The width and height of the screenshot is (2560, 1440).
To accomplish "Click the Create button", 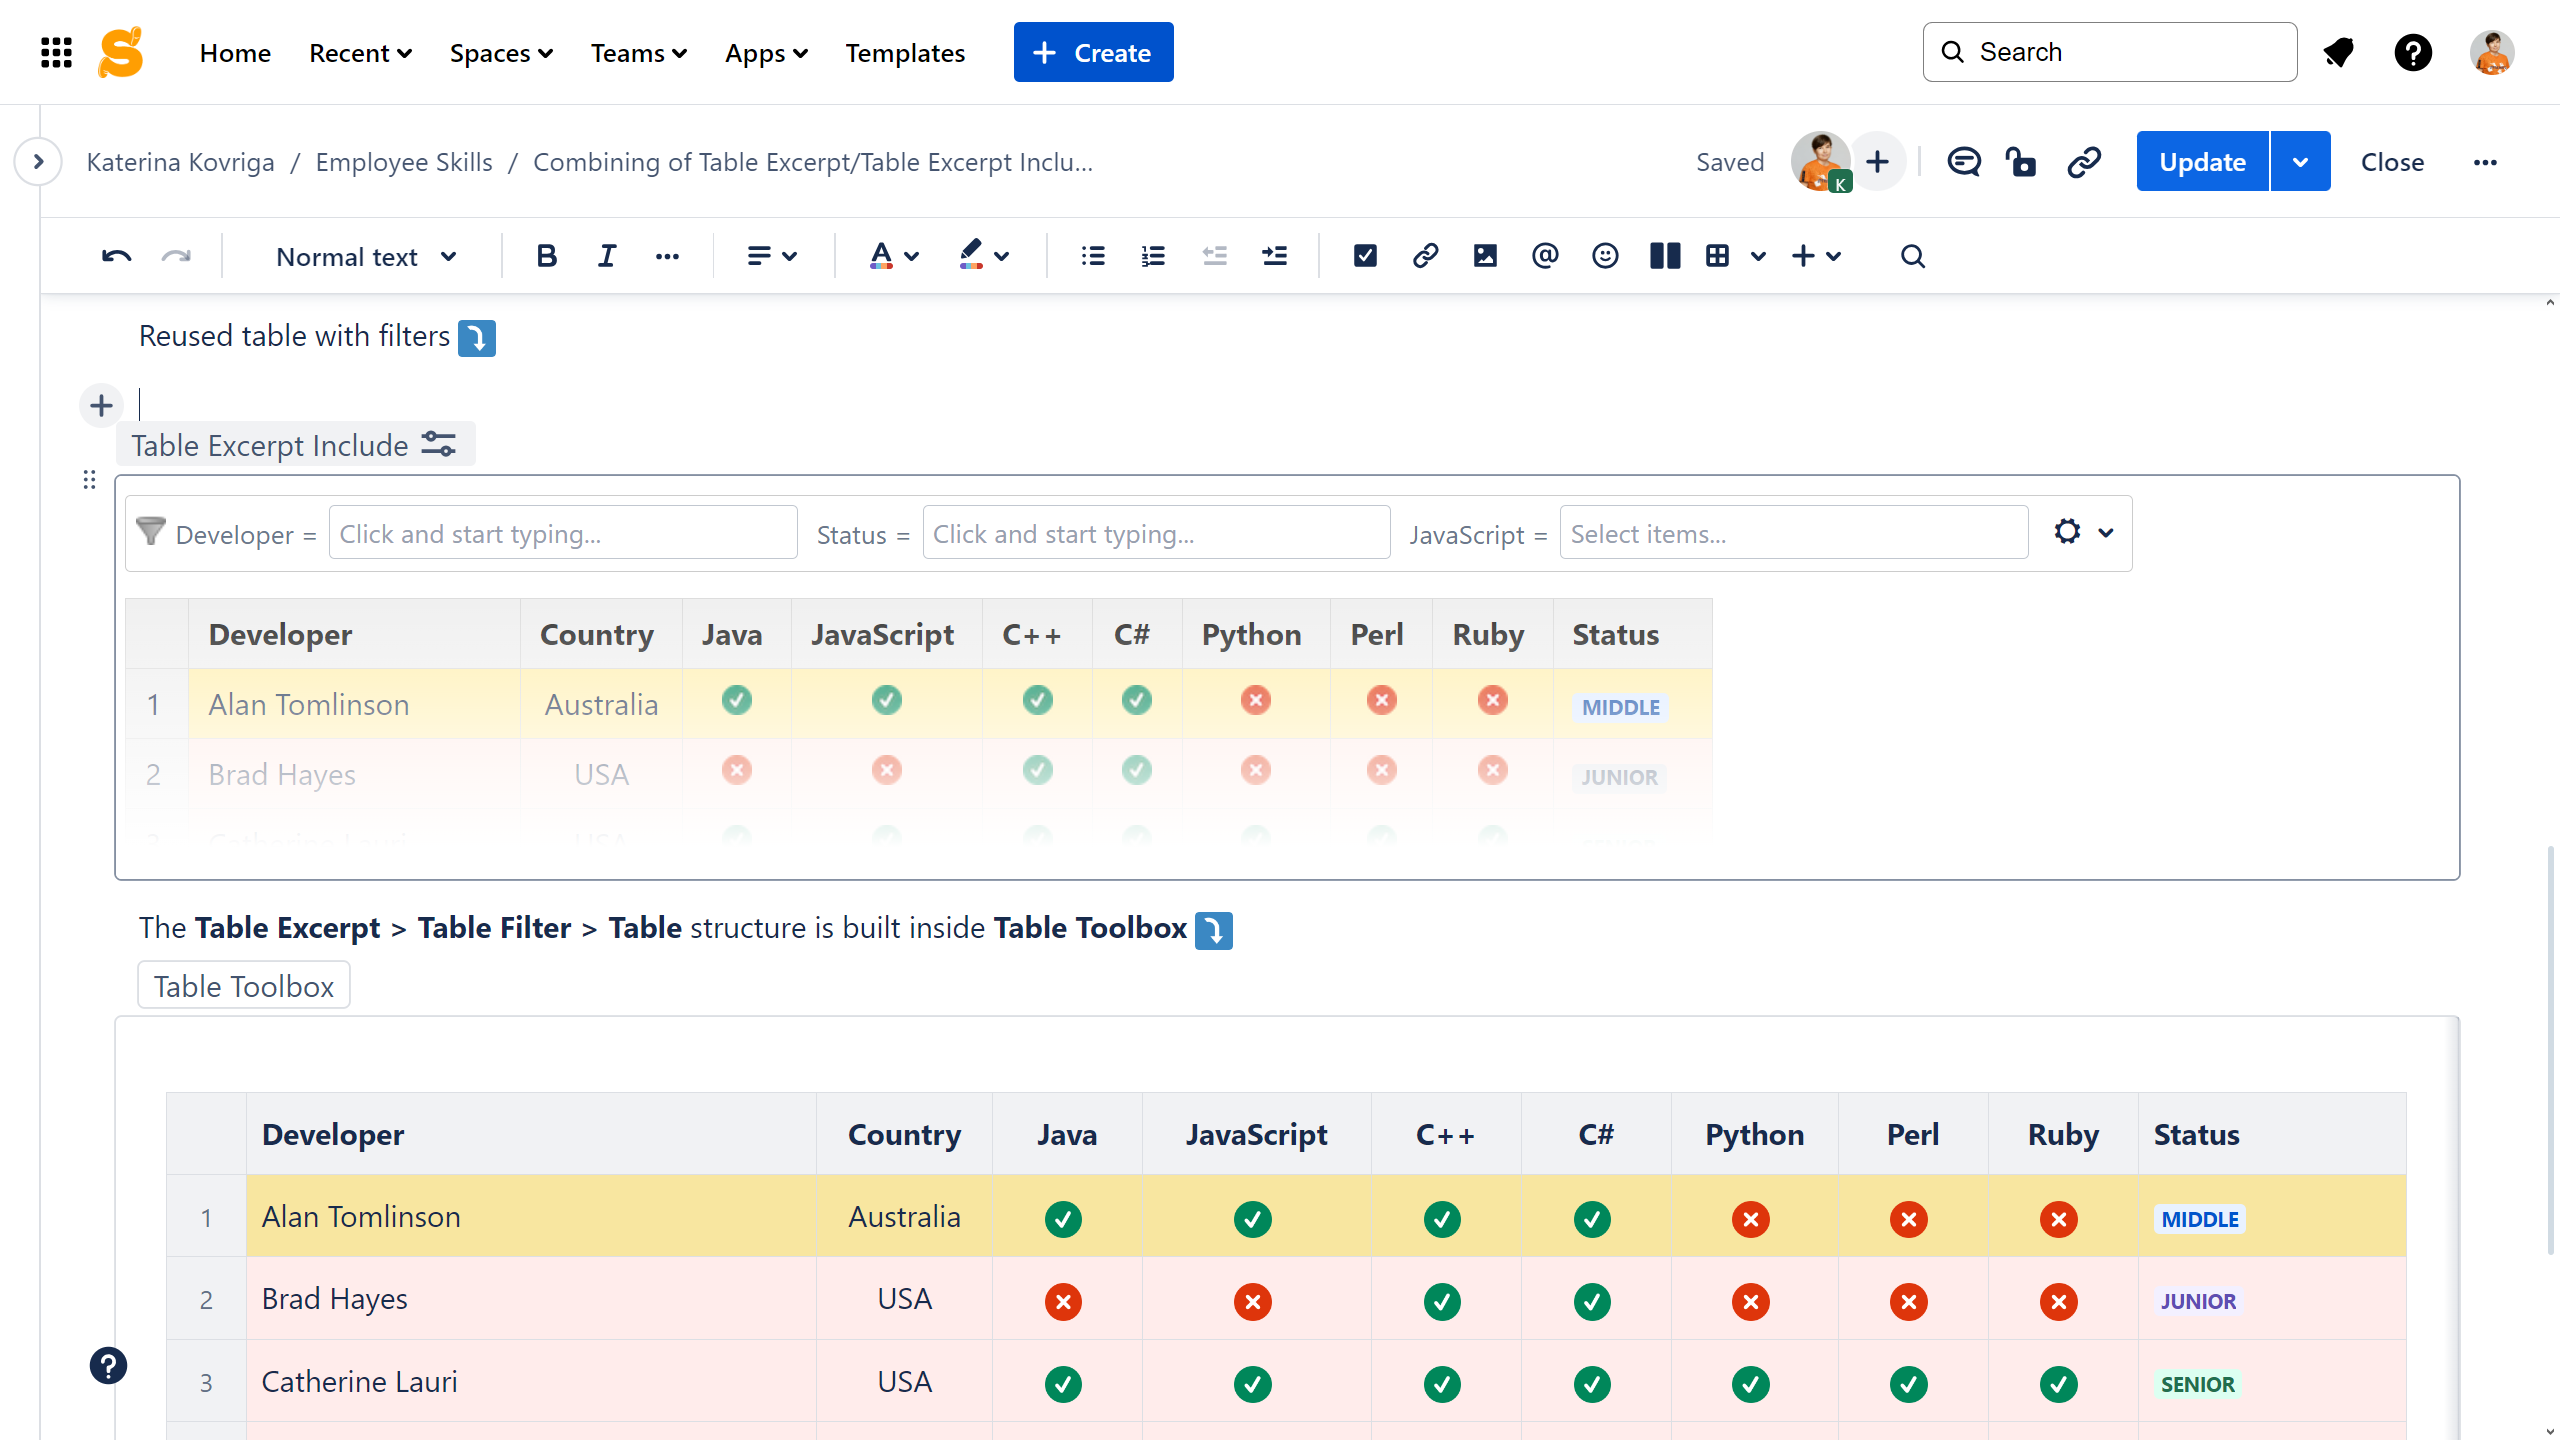I will pyautogui.click(x=1093, y=53).
